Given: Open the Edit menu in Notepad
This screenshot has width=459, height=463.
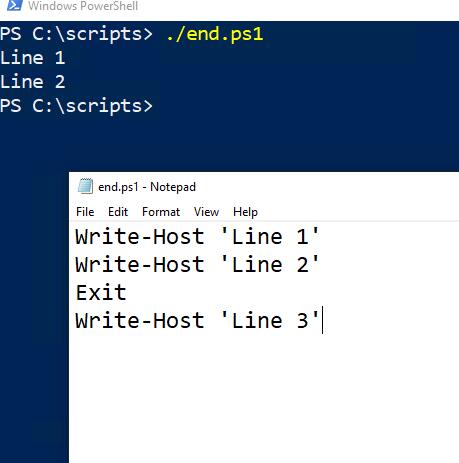Looking at the screenshot, I should tap(118, 212).
